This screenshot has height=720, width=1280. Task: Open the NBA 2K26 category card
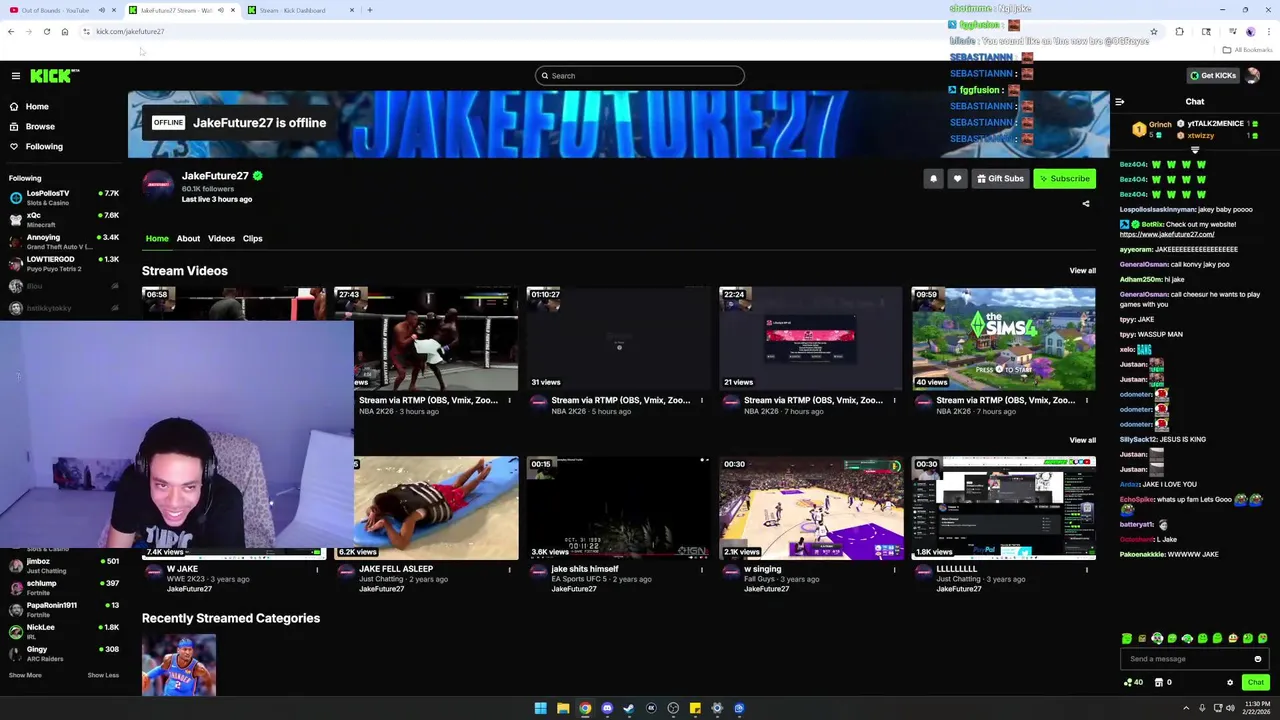pyautogui.click(x=179, y=665)
